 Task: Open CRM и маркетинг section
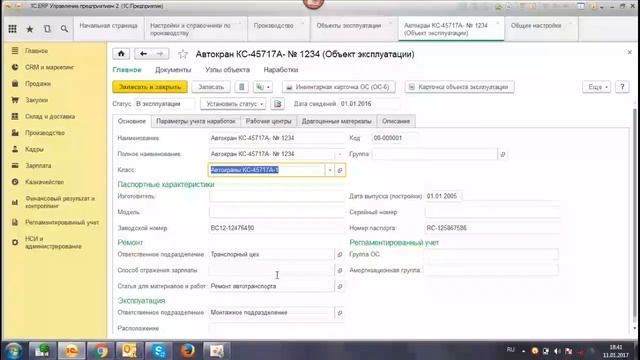(49, 67)
